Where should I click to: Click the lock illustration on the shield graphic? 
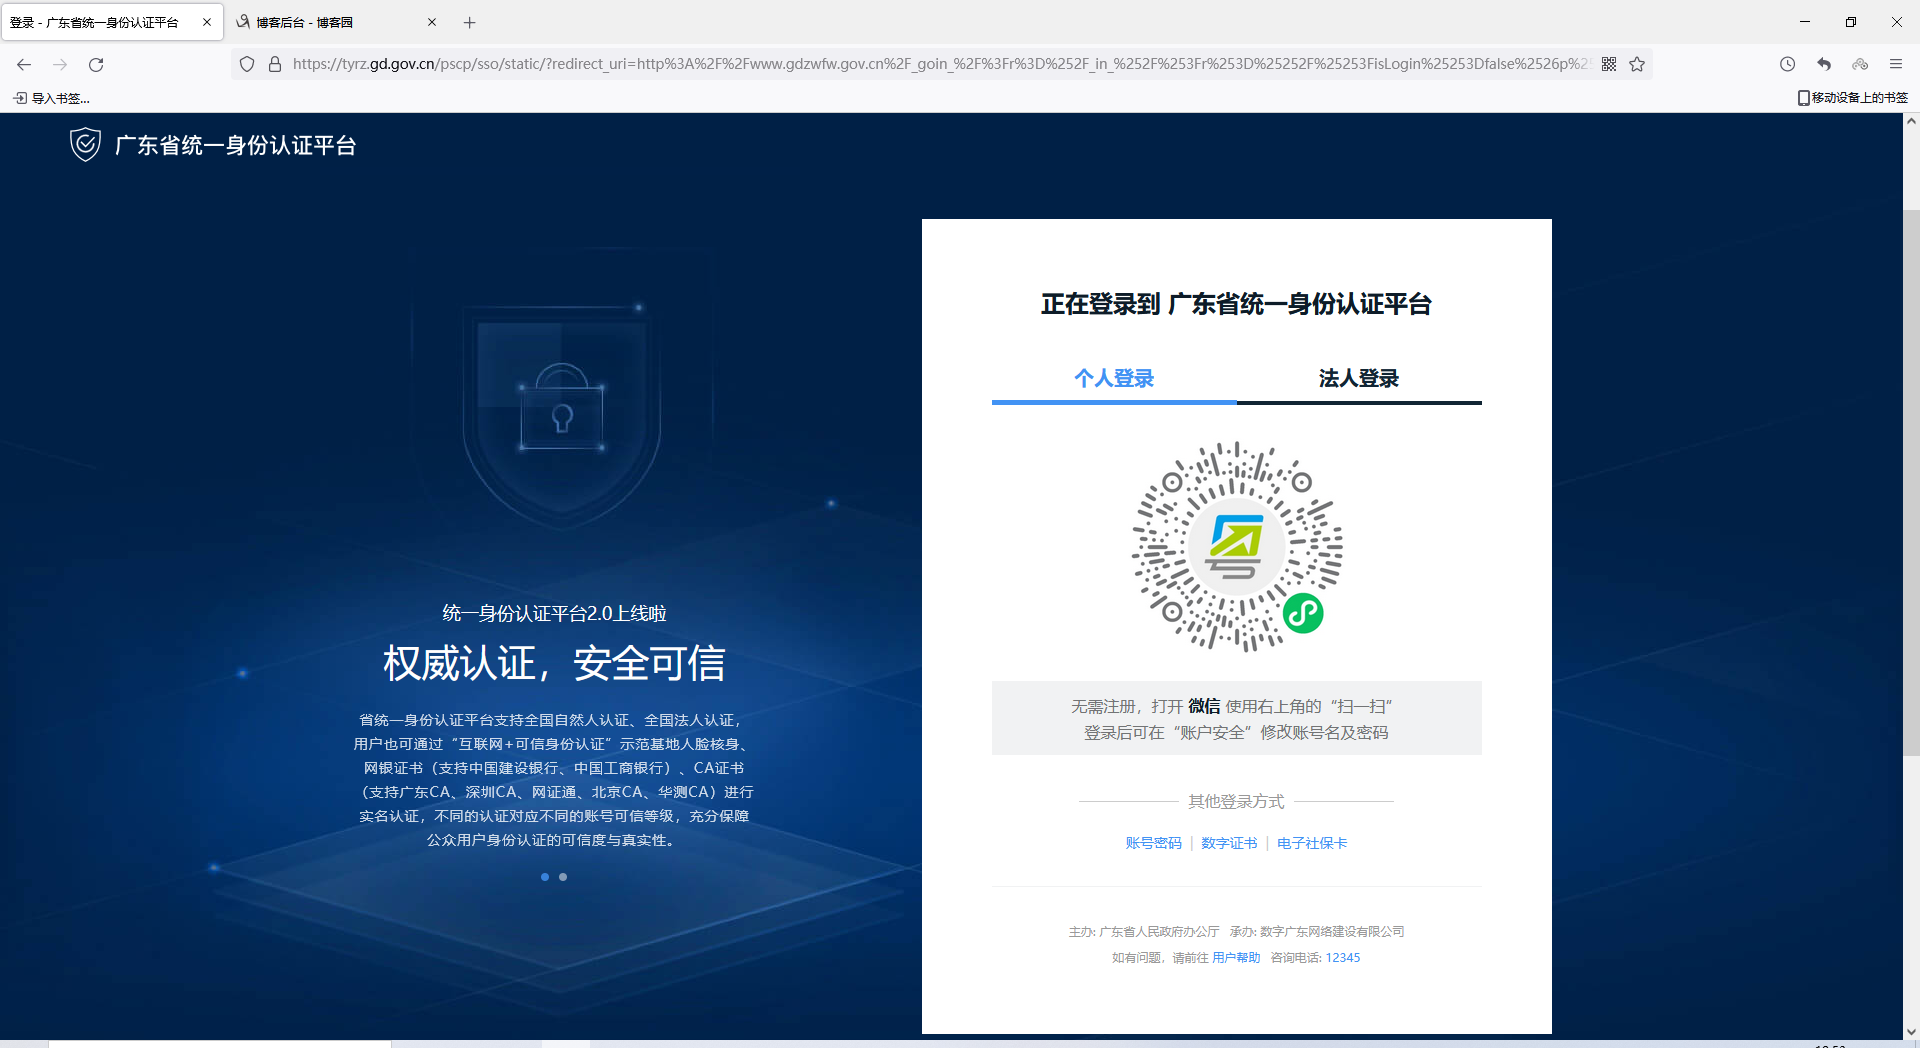(x=562, y=407)
